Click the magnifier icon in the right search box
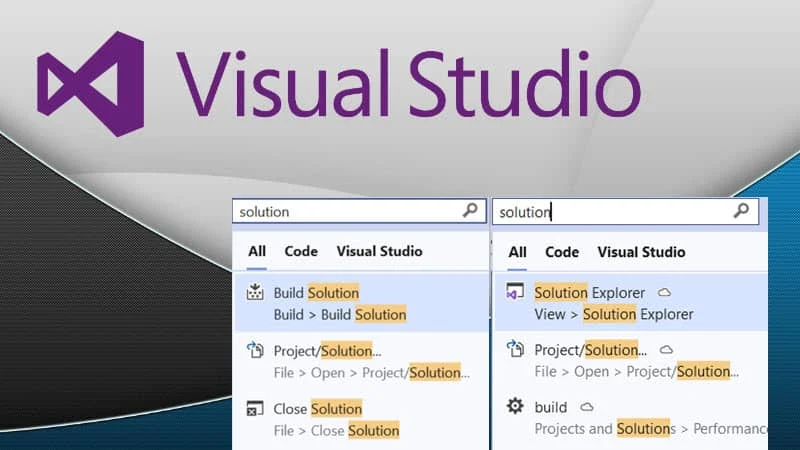The image size is (800, 450). (x=741, y=210)
